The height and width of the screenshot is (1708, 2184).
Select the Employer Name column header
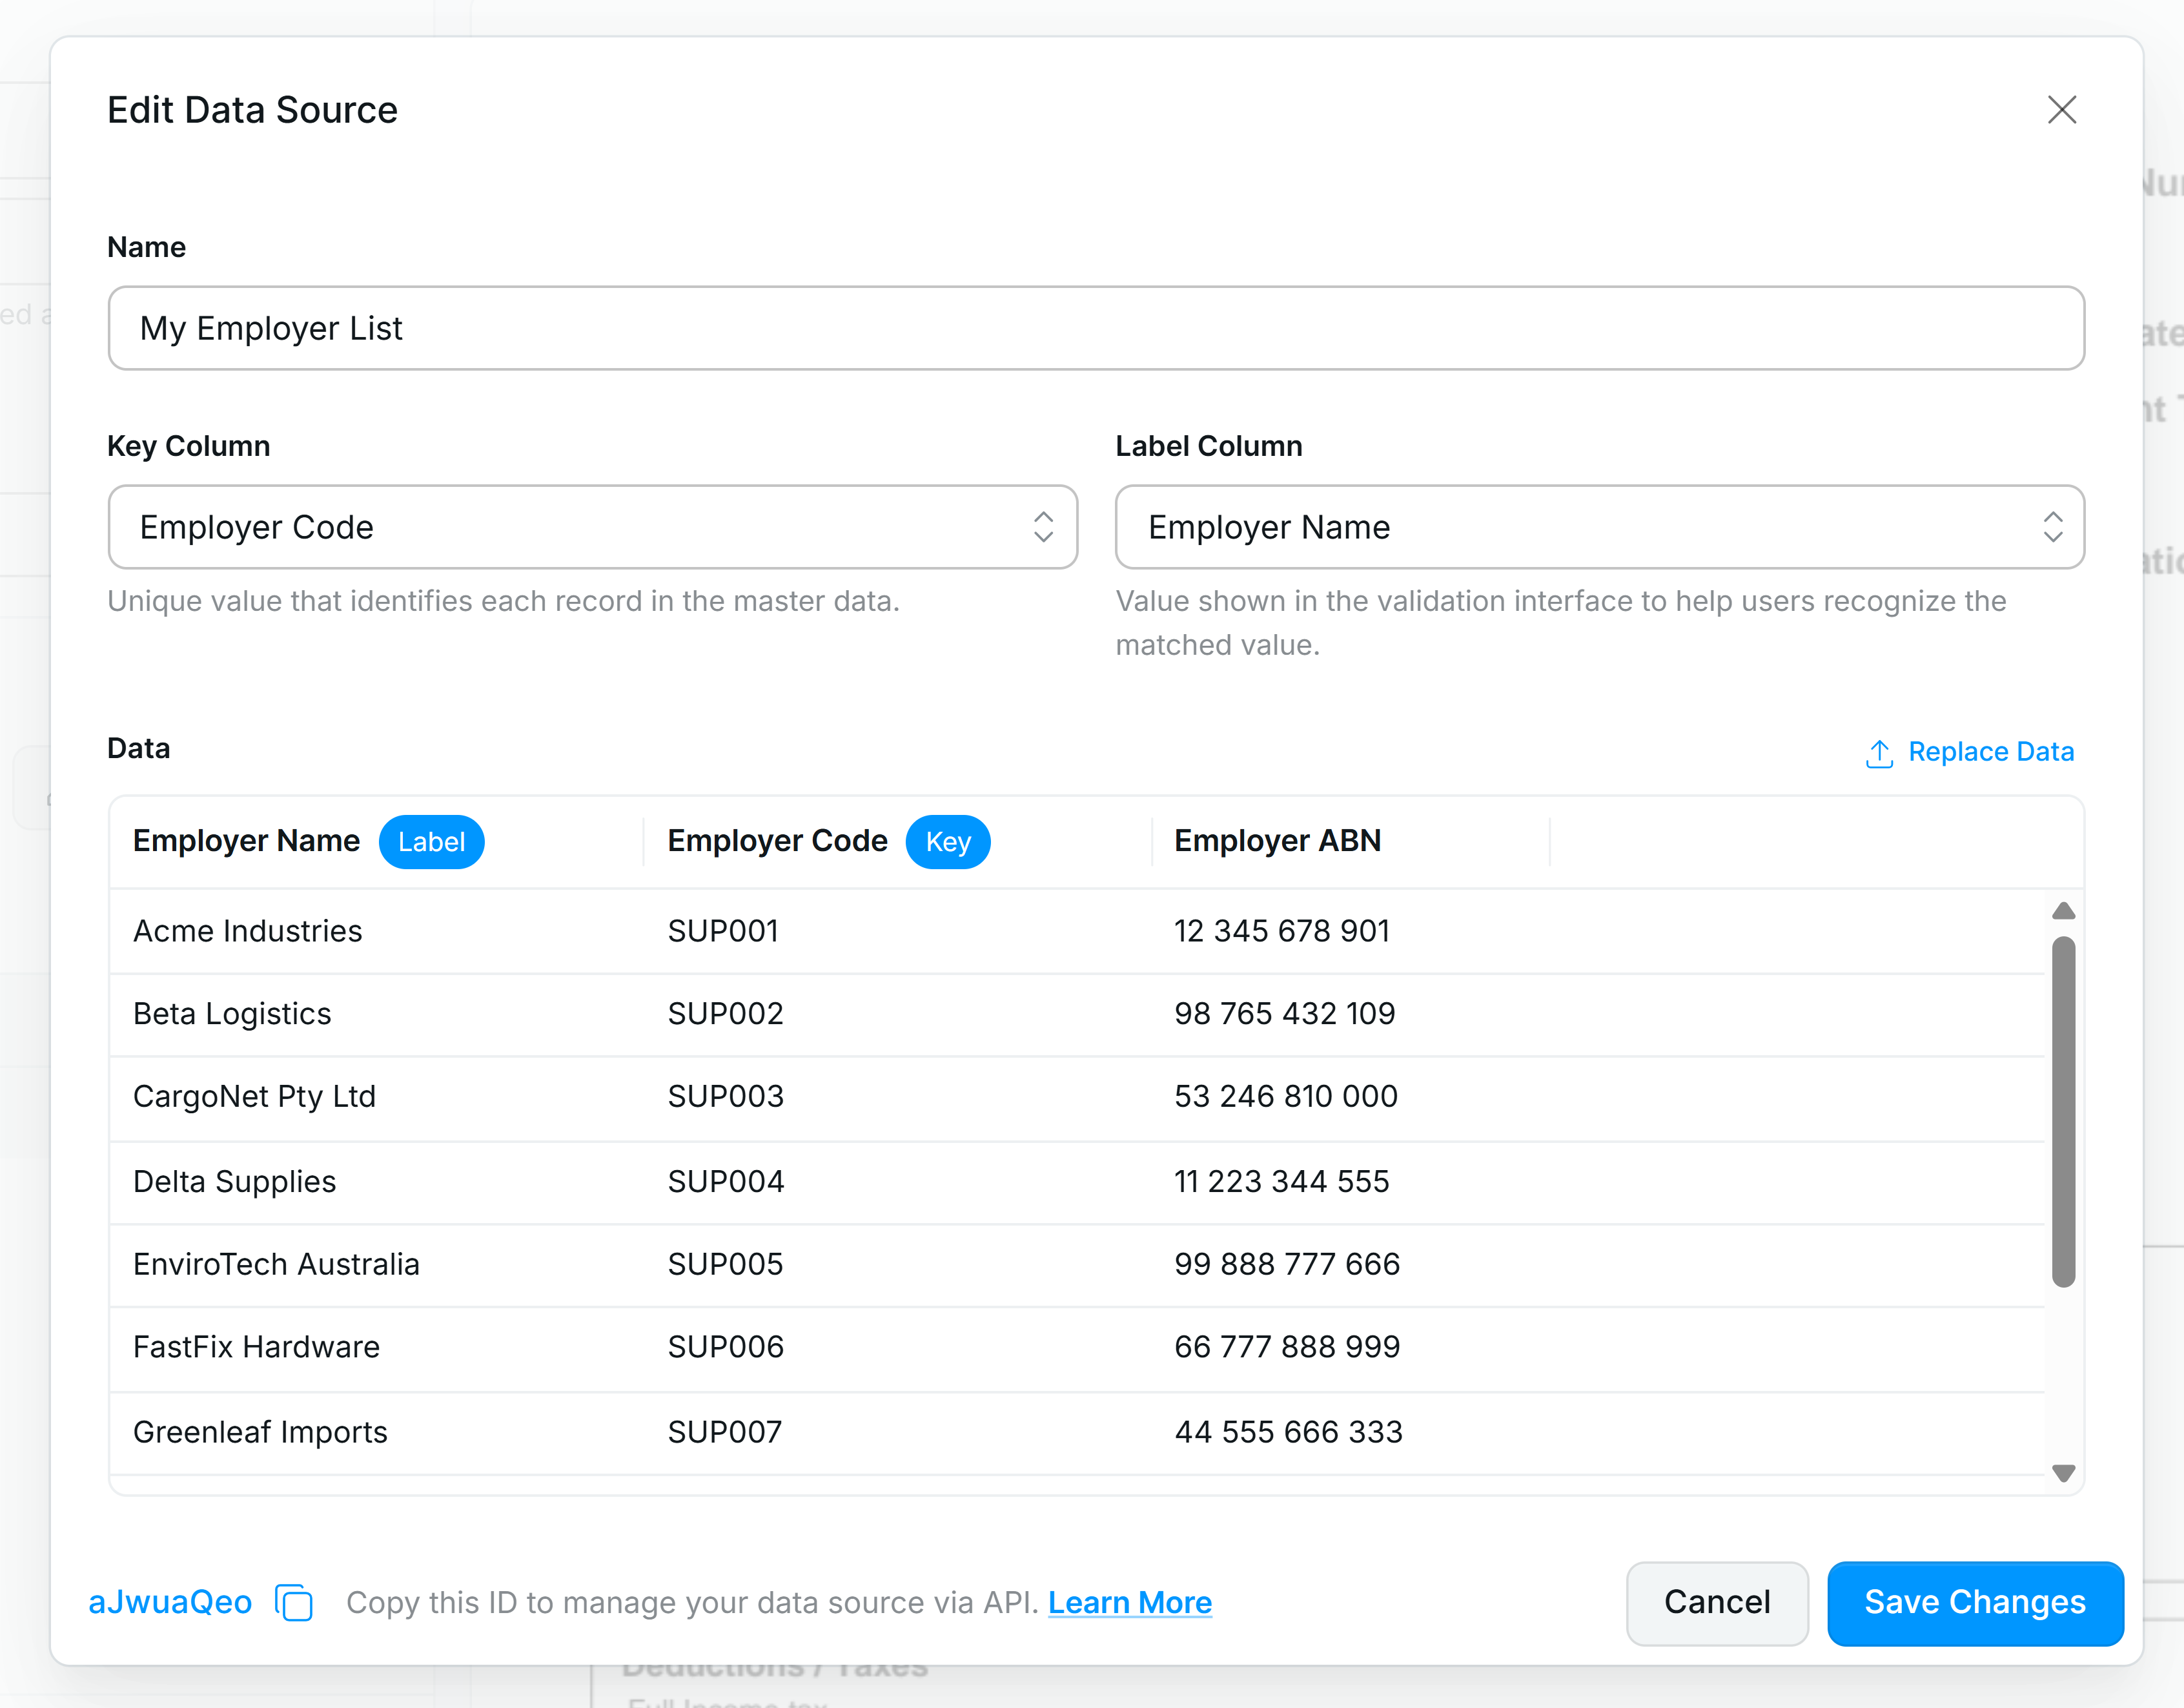click(x=246, y=841)
